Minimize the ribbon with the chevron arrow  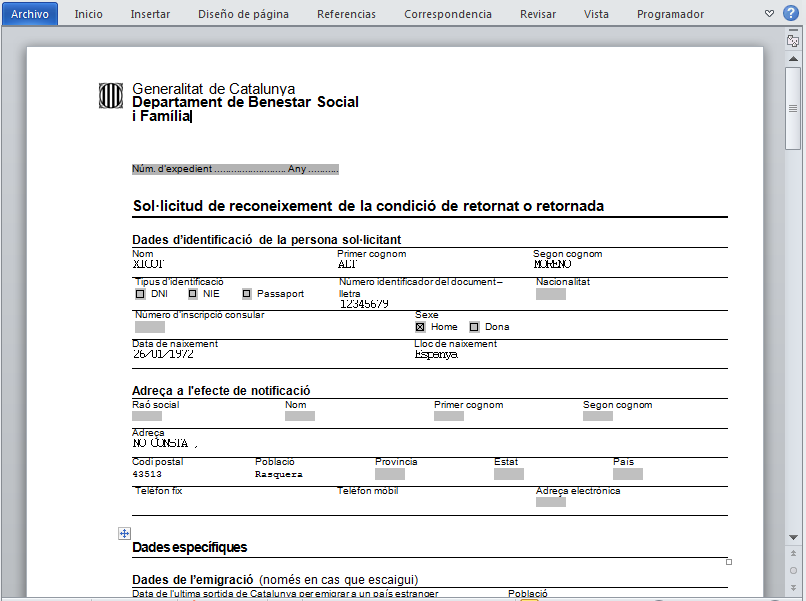coord(769,14)
